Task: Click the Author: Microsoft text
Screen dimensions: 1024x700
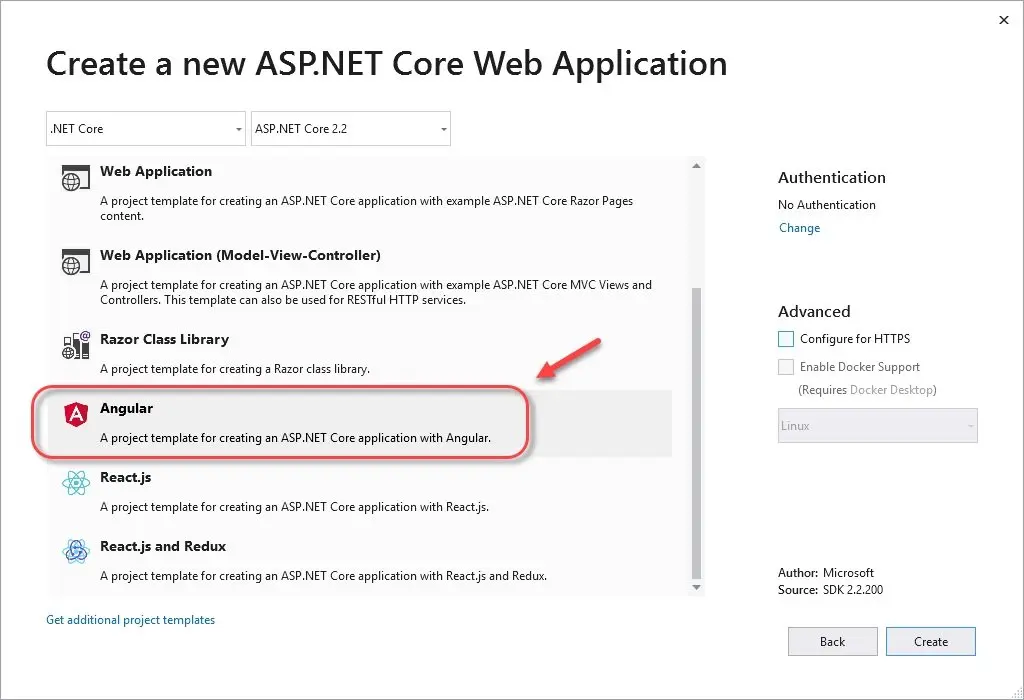Action: [825, 573]
